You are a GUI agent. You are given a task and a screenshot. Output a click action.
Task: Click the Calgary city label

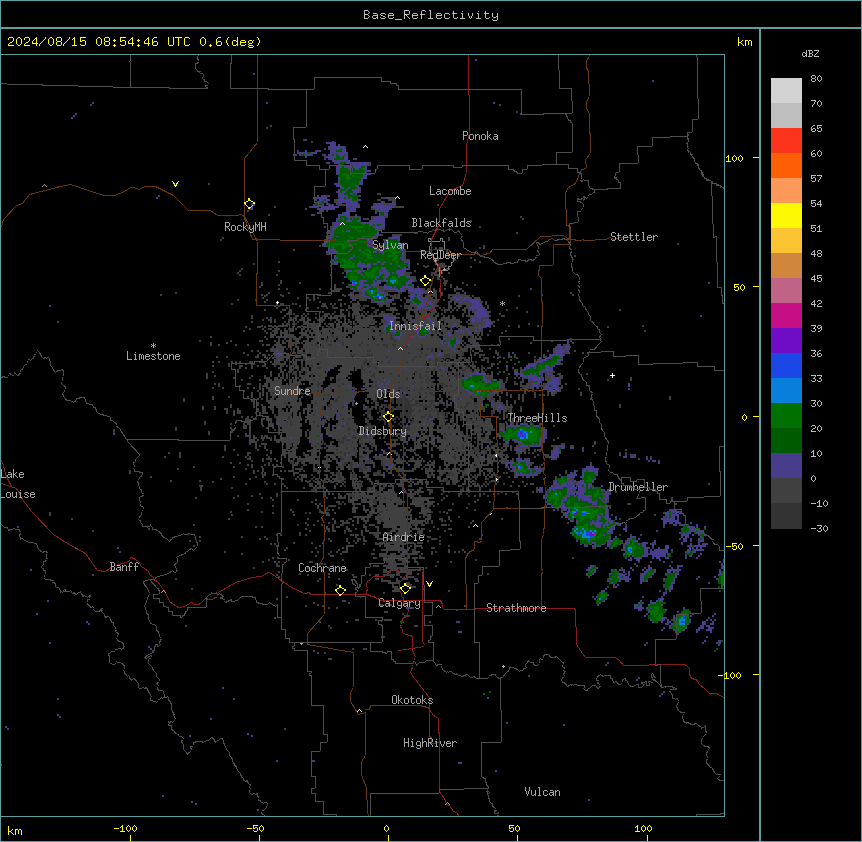[x=399, y=603]
